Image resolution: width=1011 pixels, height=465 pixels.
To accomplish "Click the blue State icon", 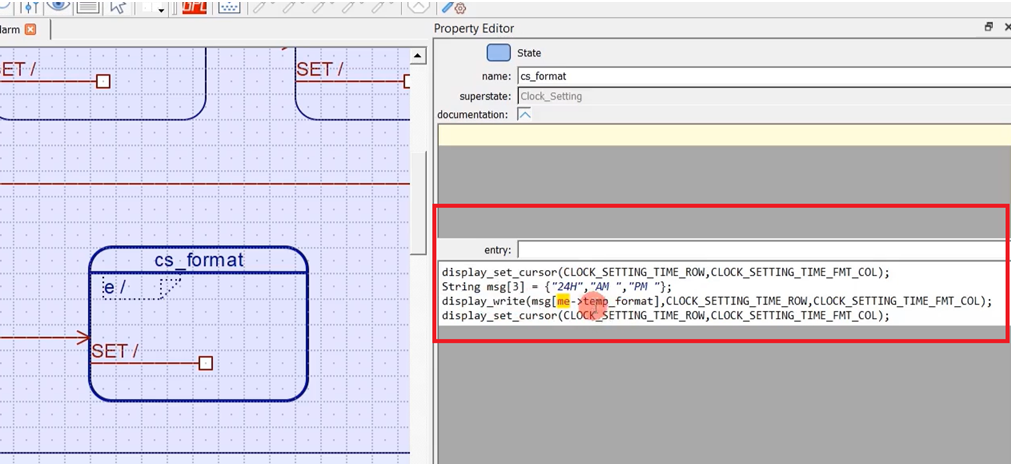I will 498,53.
